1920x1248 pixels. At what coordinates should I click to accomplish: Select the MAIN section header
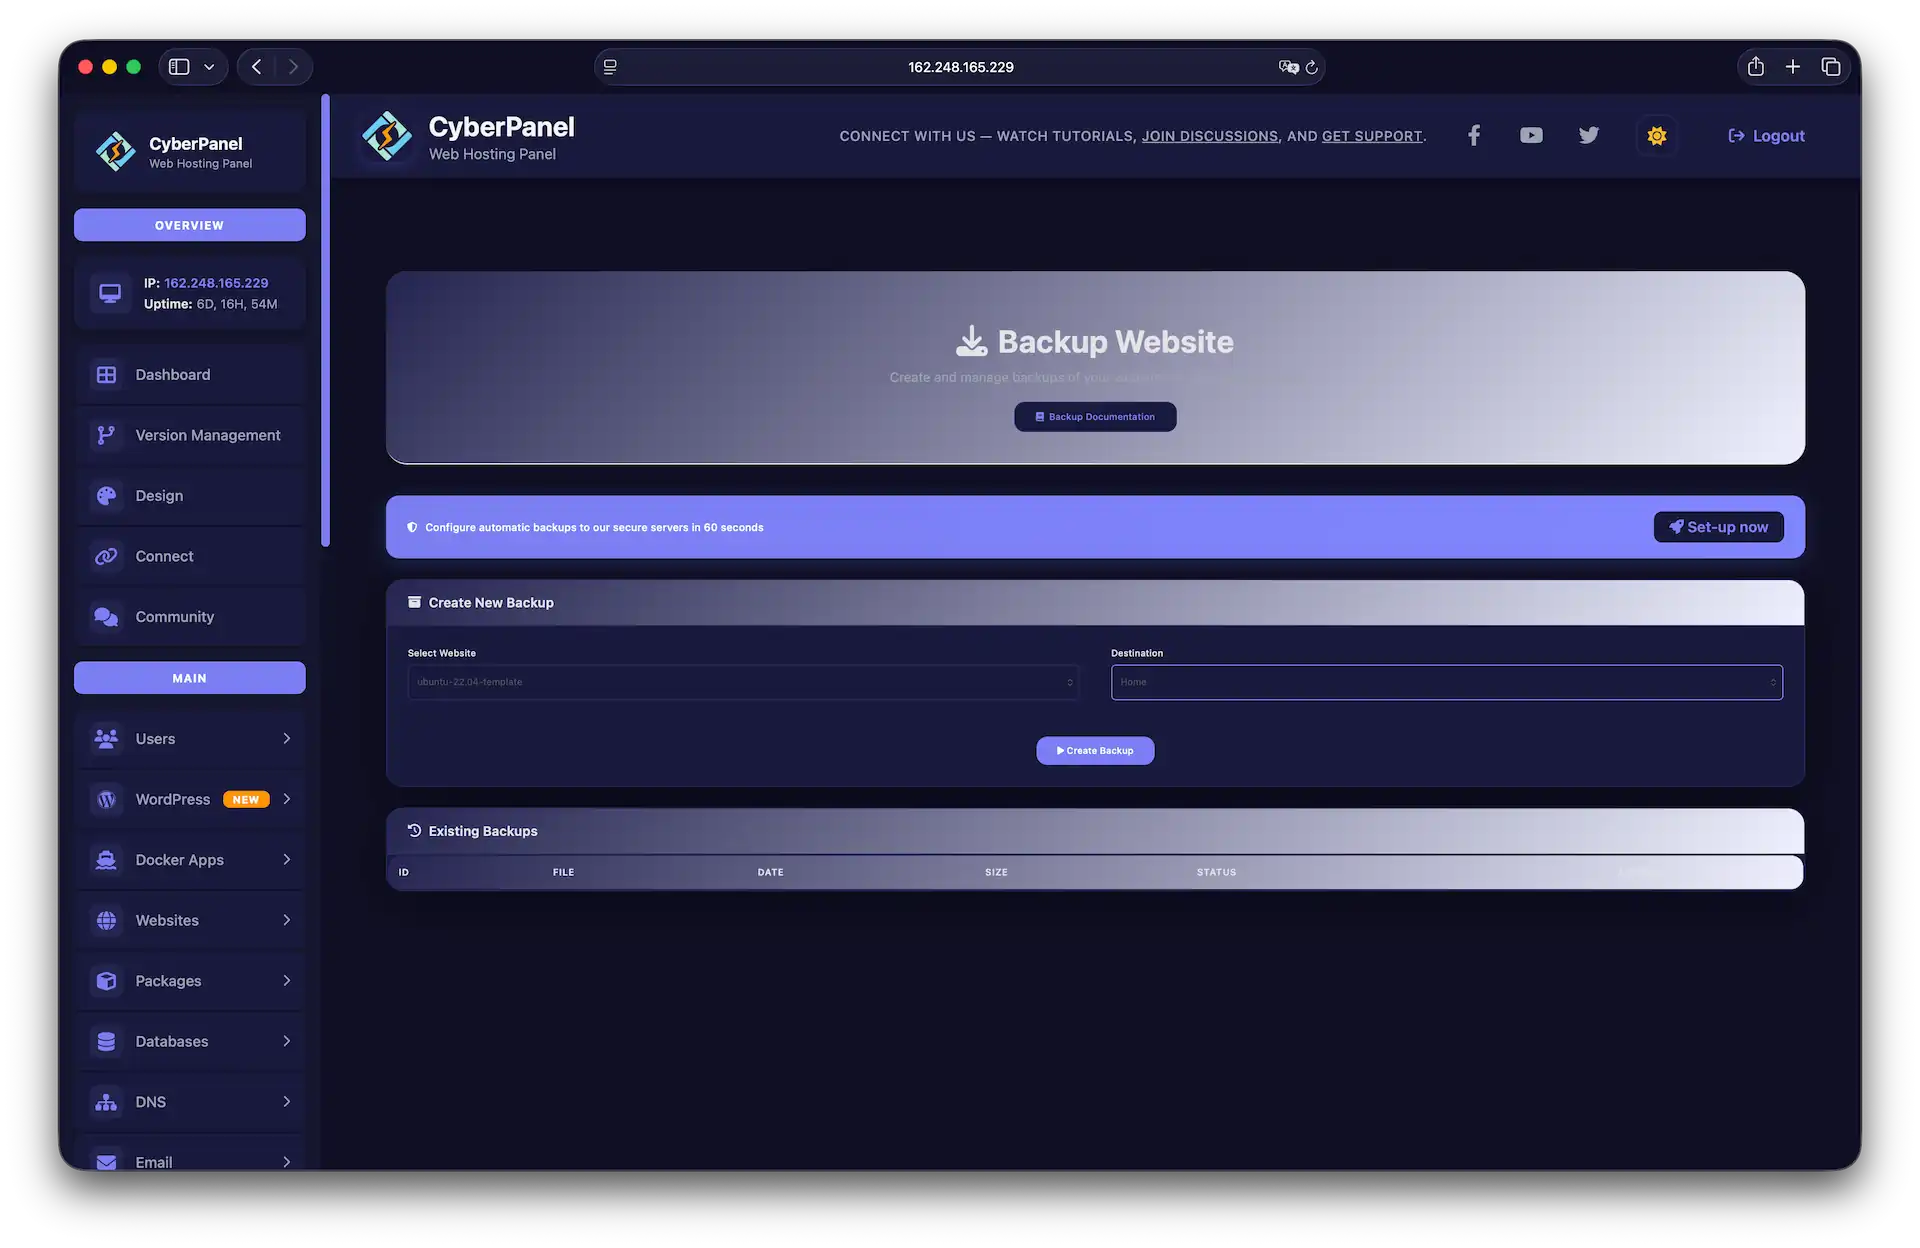(189, 677)
